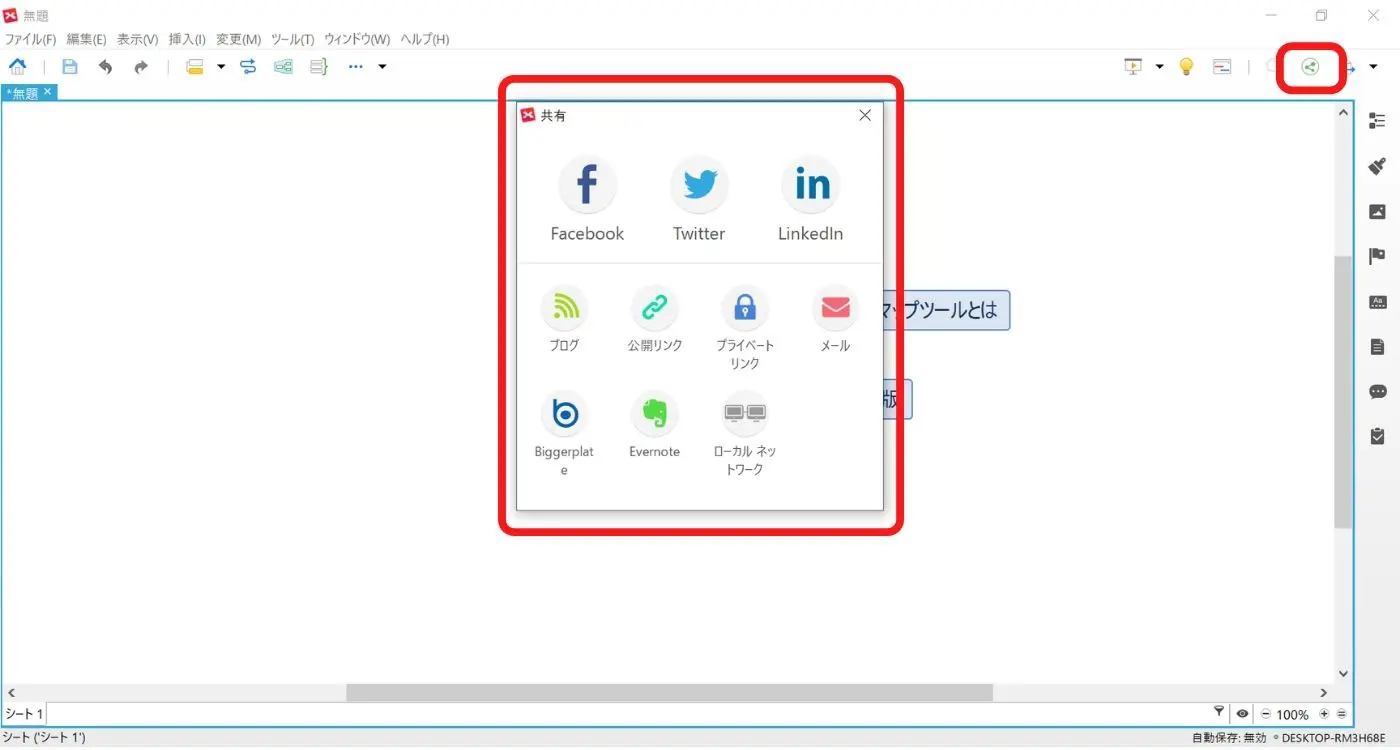Select the マップツールとは topic on the map
Viewport: 1400px width, 750px height.
click(947, 310)
